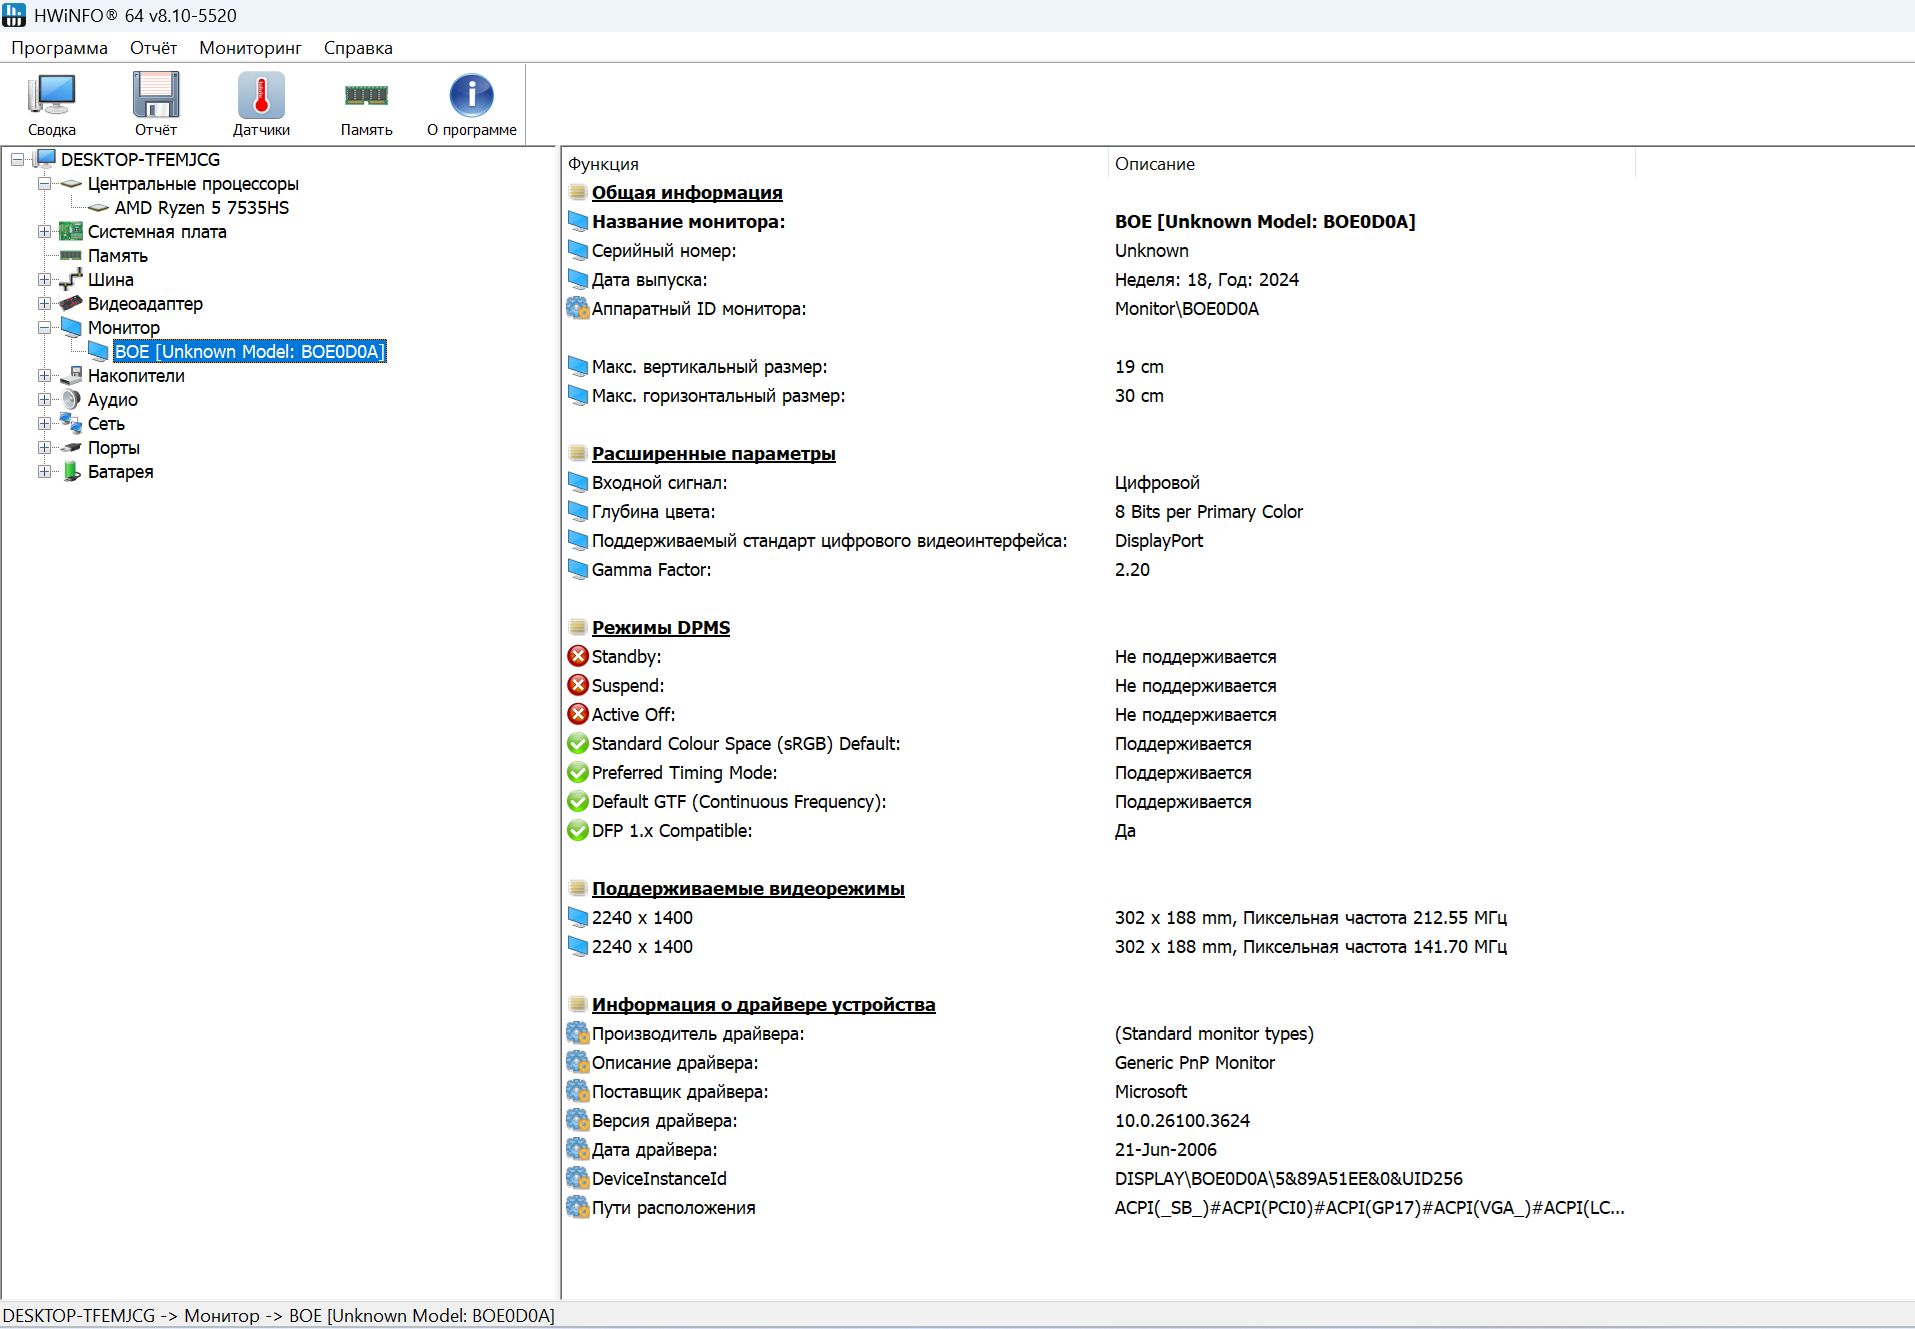Click the Видеоадаптер graphics card icon
1915x1329 pixels.
[71, 304]
